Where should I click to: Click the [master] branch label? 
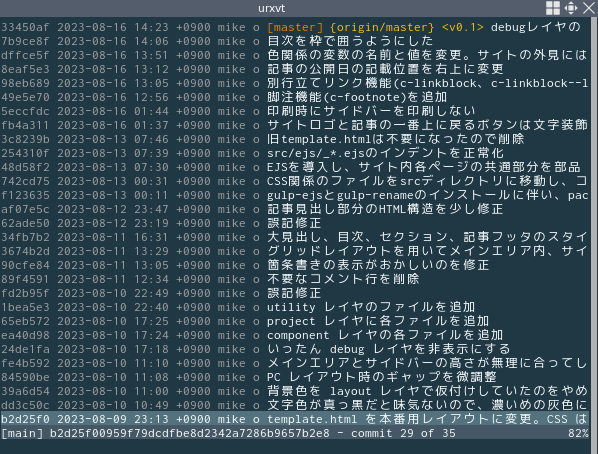point(295,27)
